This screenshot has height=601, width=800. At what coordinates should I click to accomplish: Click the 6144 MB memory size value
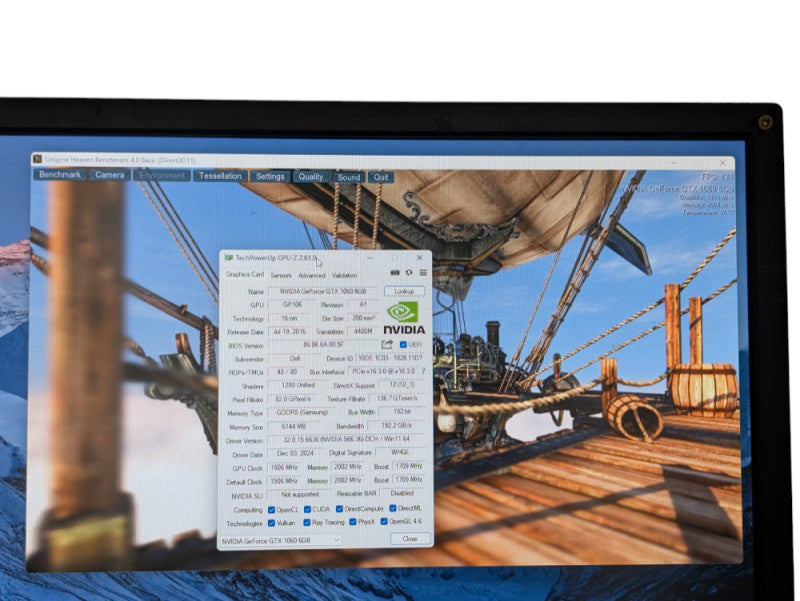pyautogui.click(x=294, y=425)
